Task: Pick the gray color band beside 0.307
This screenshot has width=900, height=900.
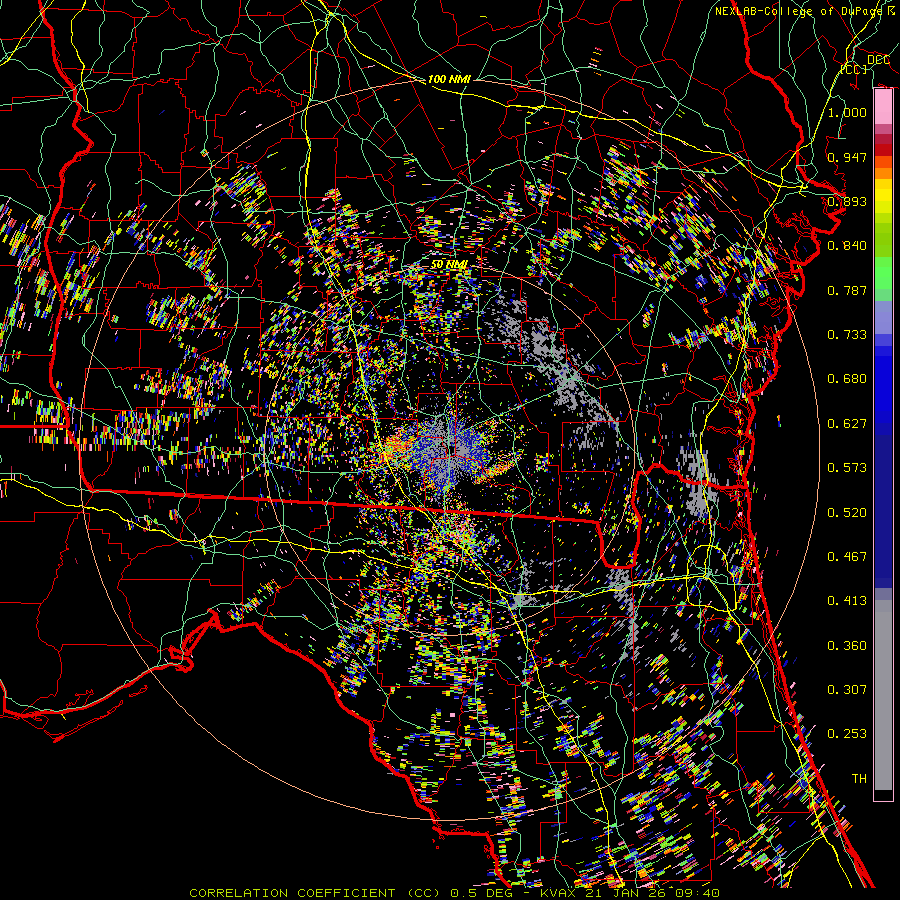Action: 883,695
